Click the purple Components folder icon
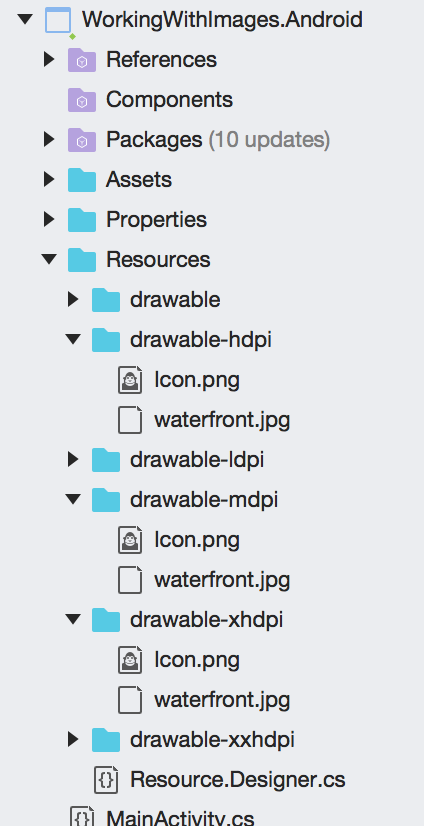The width and height of the screenshot is (424, 826). 82,100
